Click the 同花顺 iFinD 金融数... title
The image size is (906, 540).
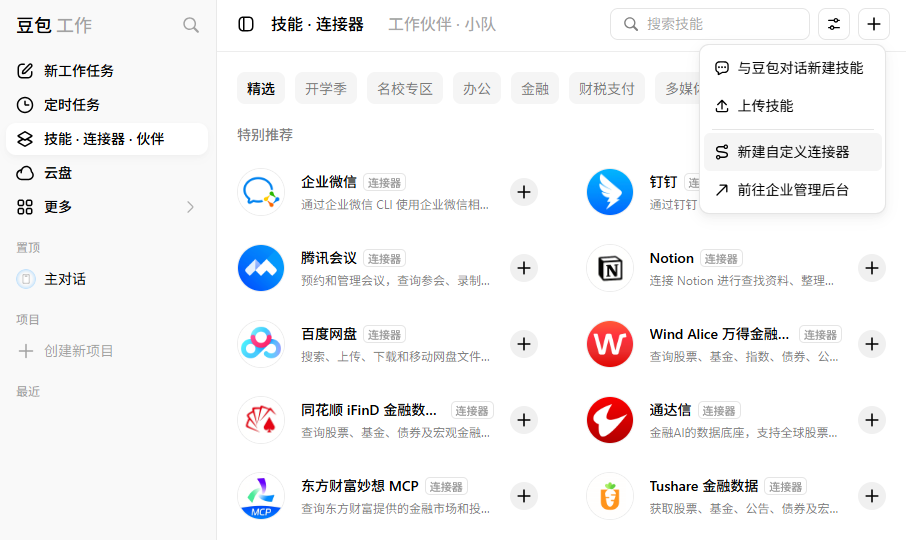coord(369,410)
